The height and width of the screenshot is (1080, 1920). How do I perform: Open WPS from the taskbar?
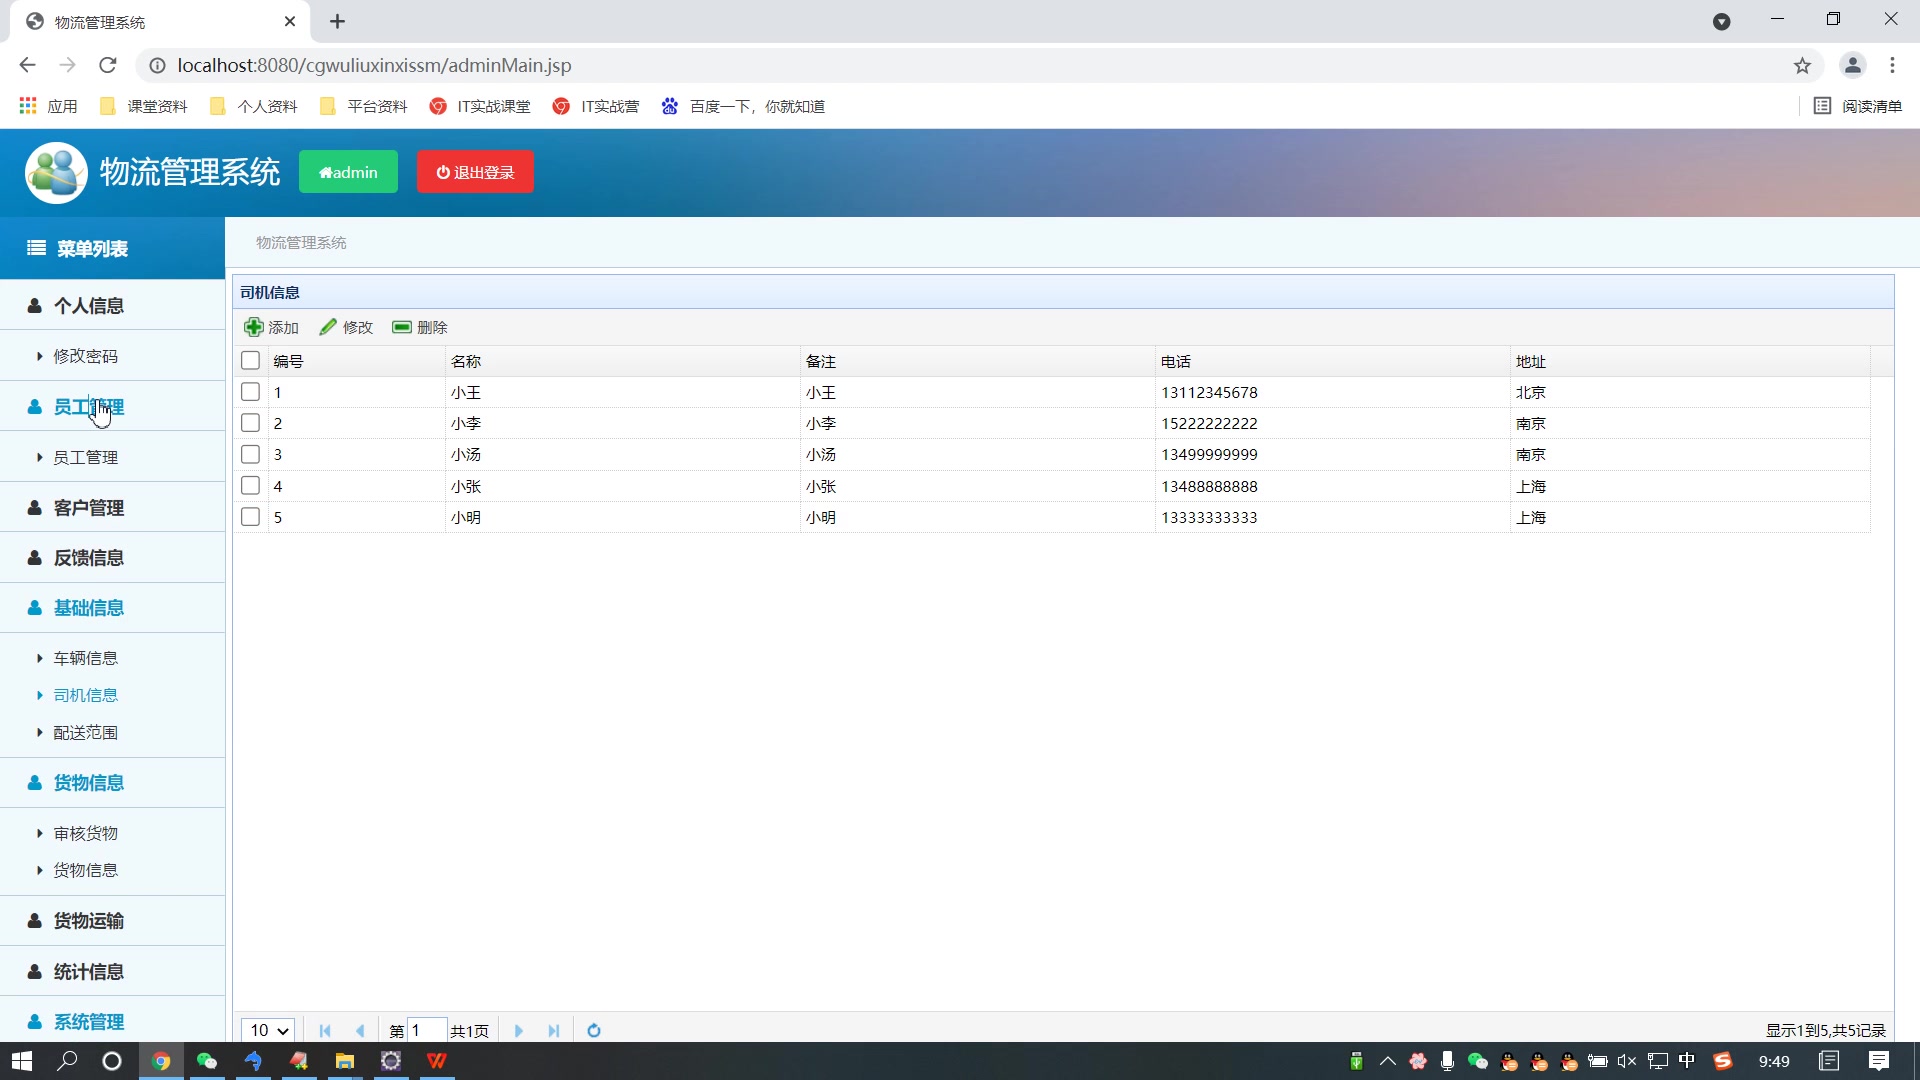point(437,1061)
